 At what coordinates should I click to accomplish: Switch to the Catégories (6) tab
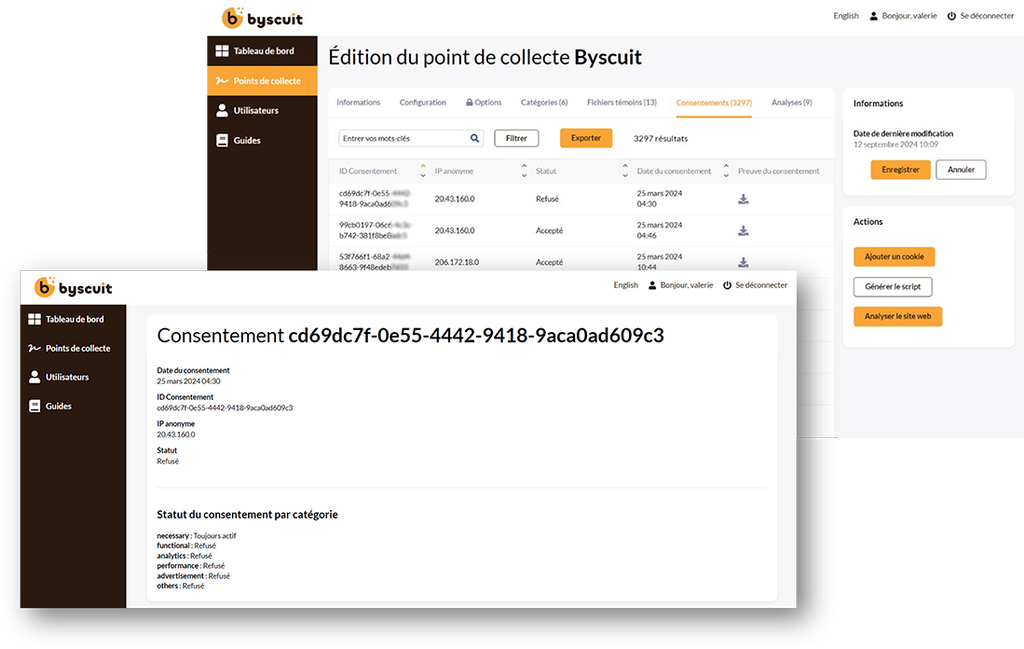point(544,103)
